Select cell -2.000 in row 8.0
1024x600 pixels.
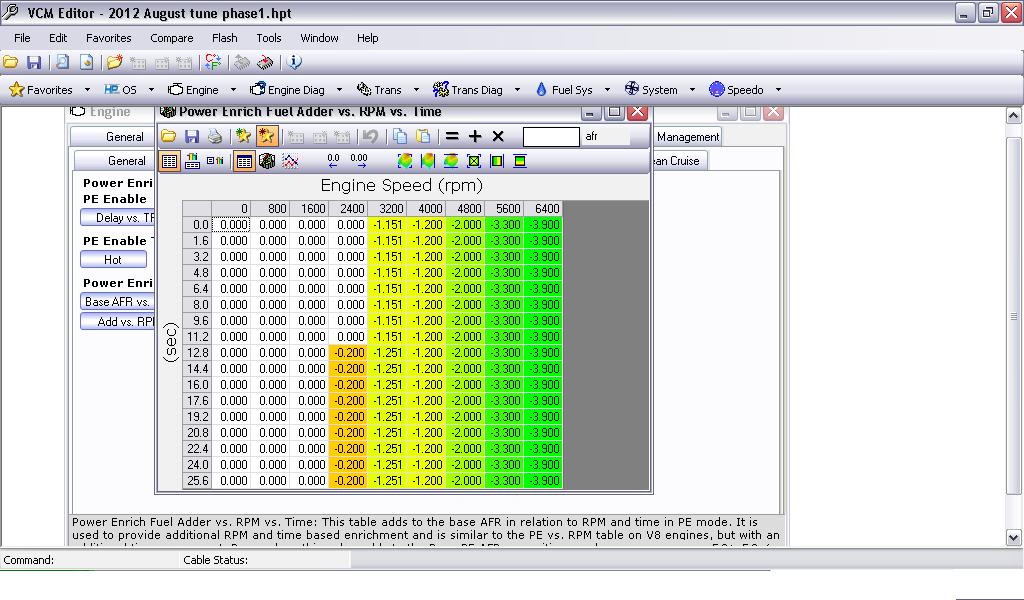coord(465,304)
